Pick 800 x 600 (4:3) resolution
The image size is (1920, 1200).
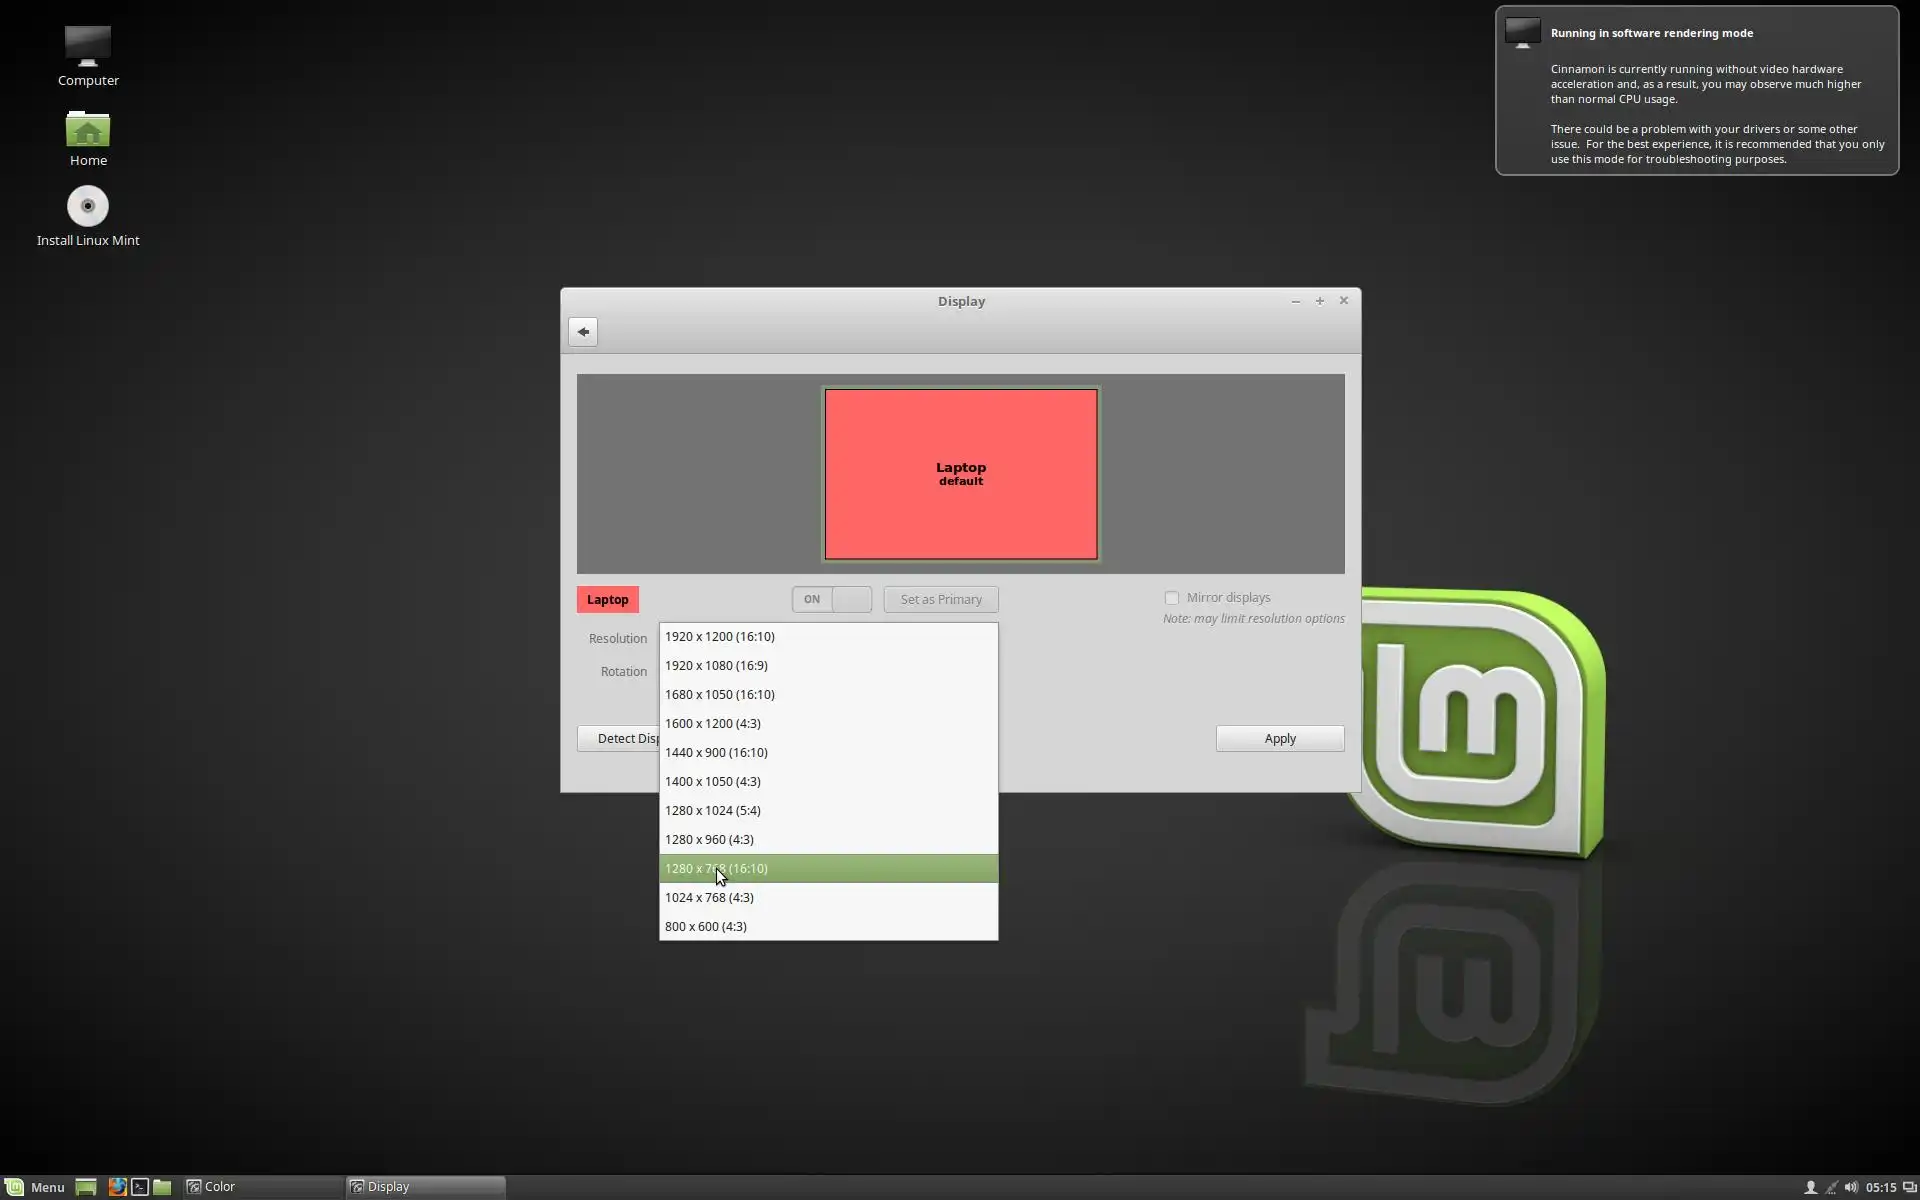coord(706,927)
